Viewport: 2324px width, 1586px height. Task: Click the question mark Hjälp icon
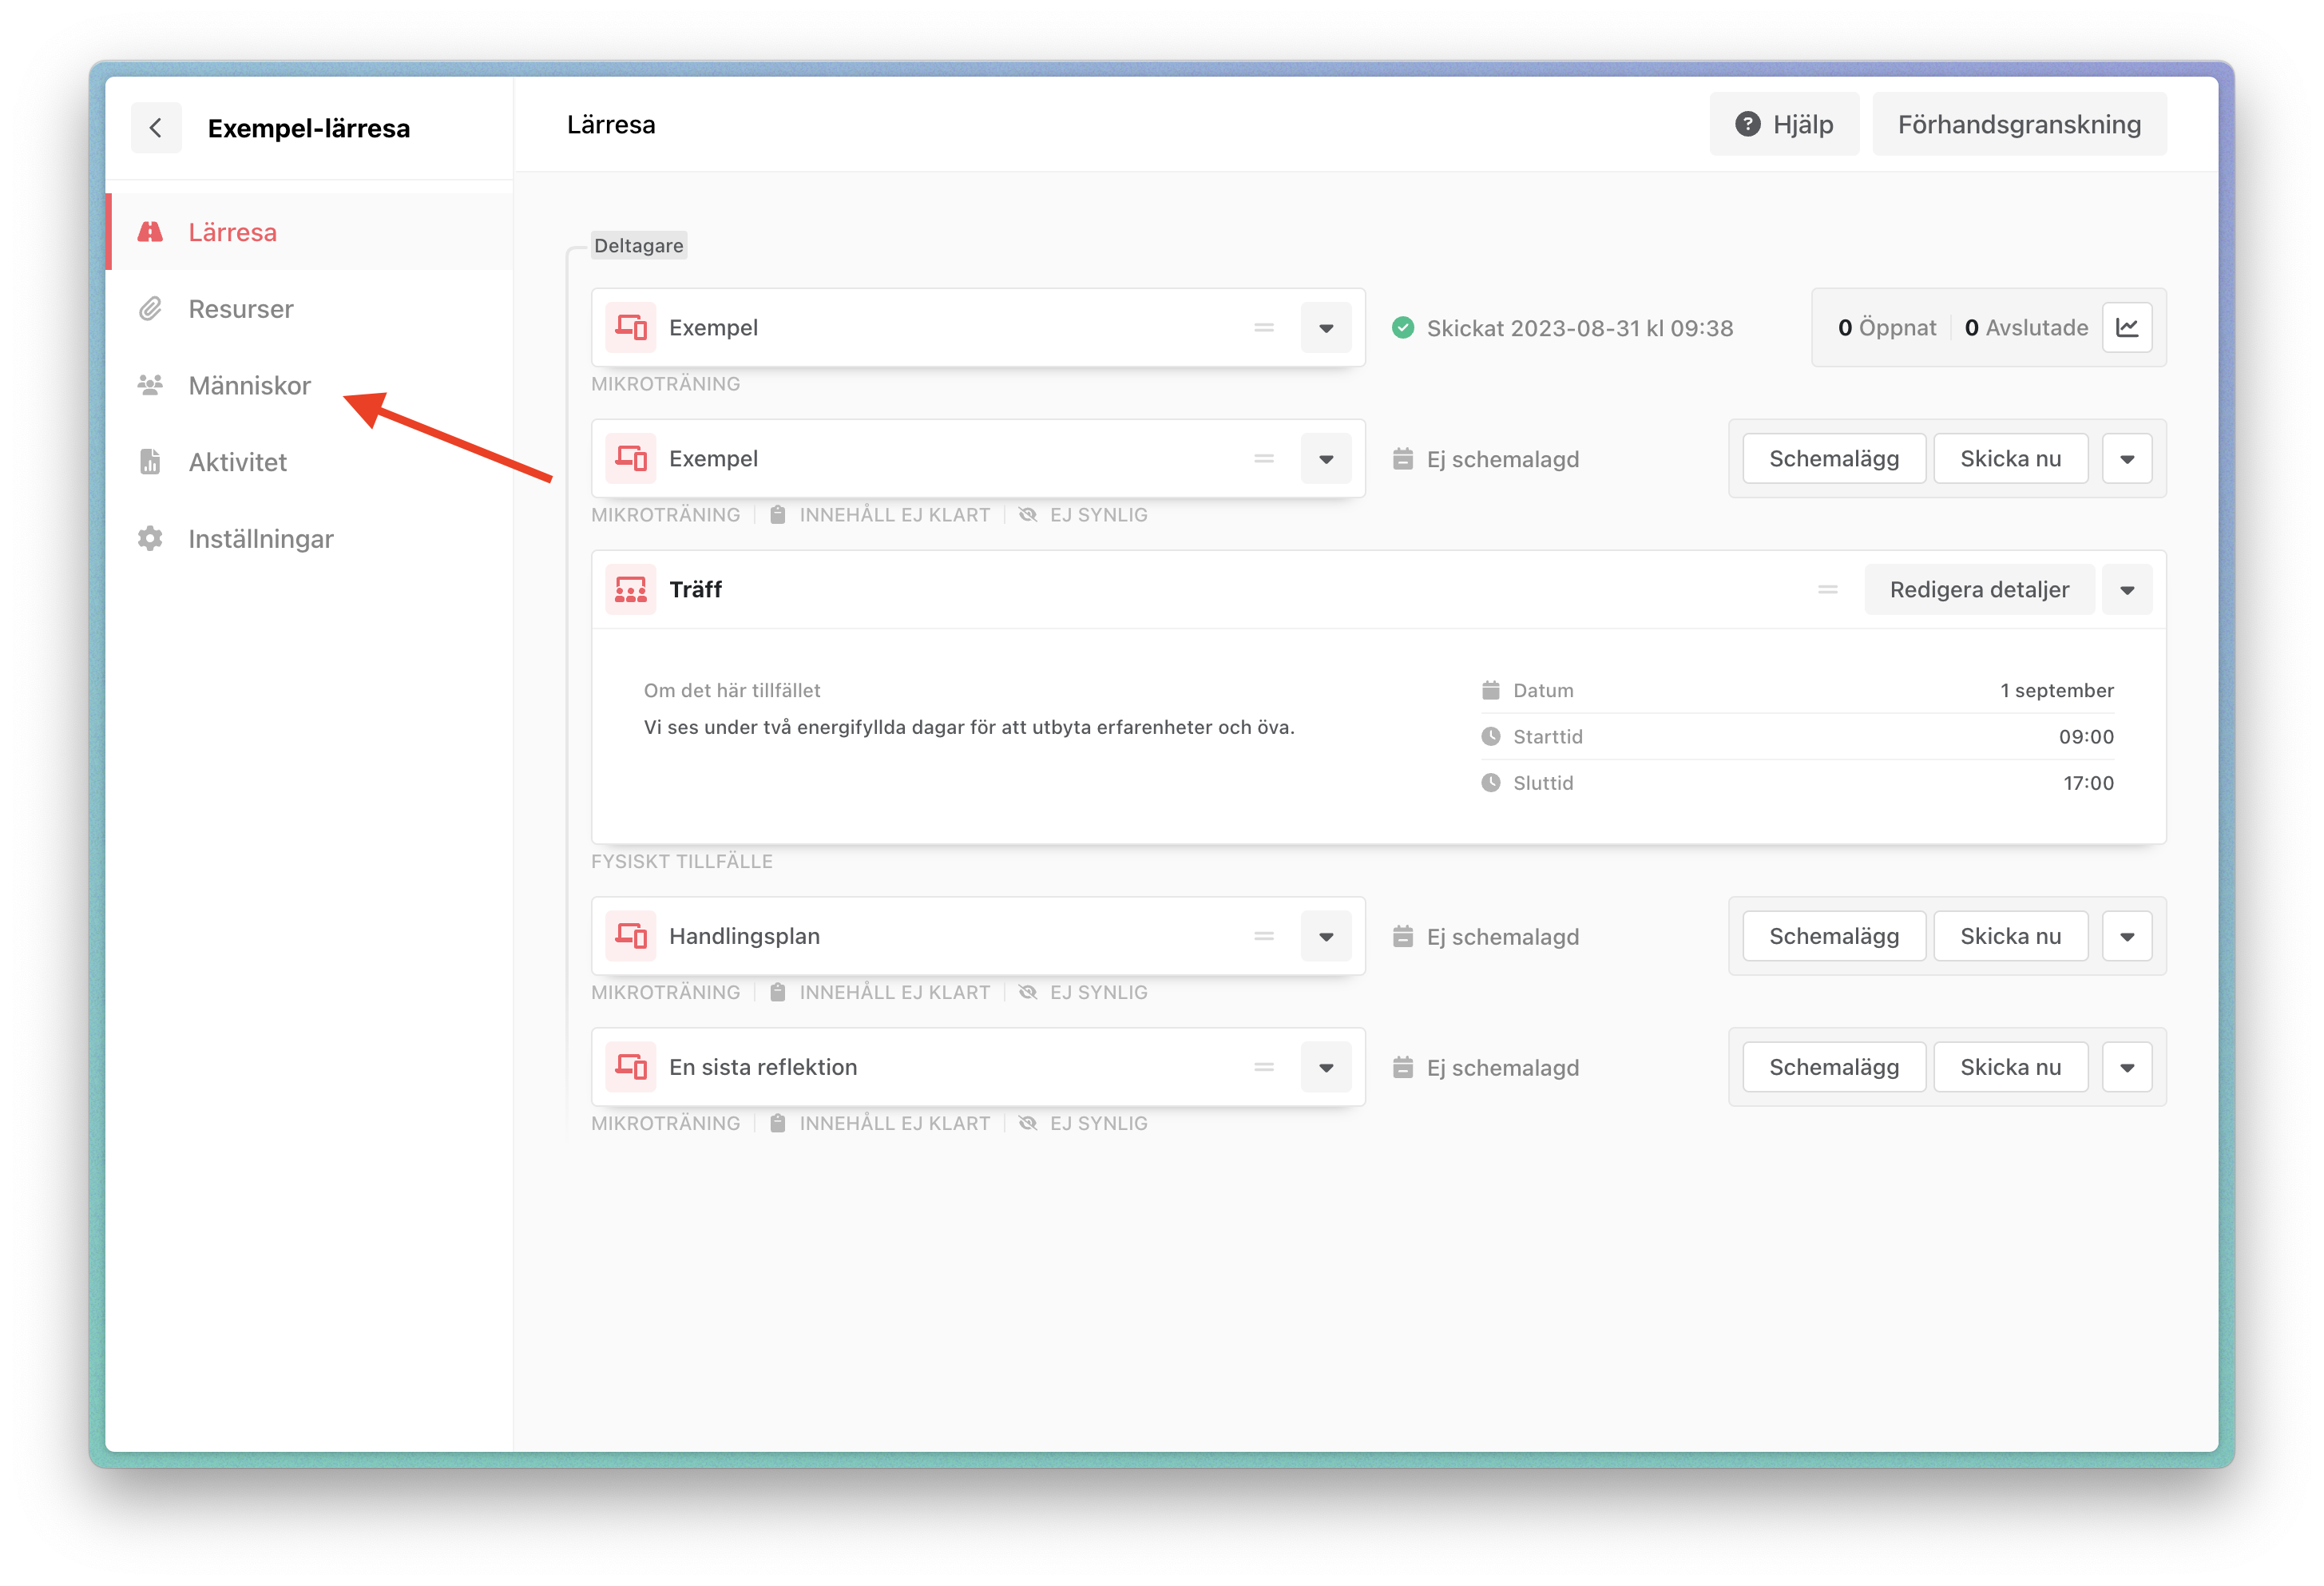tap(1747, 125)
